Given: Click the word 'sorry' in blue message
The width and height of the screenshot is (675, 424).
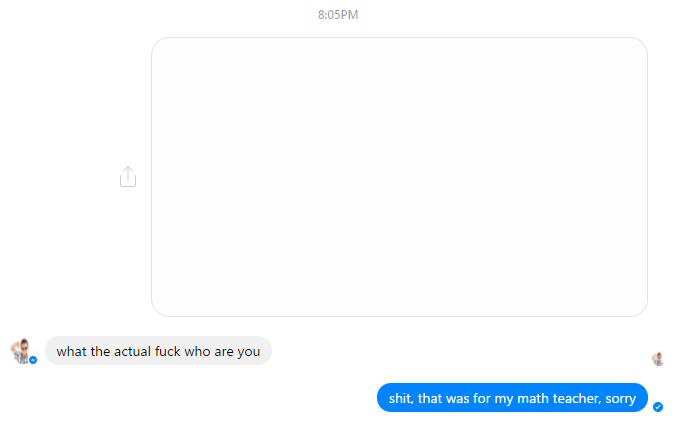Looking at the screenshot, I should (620, 399).
